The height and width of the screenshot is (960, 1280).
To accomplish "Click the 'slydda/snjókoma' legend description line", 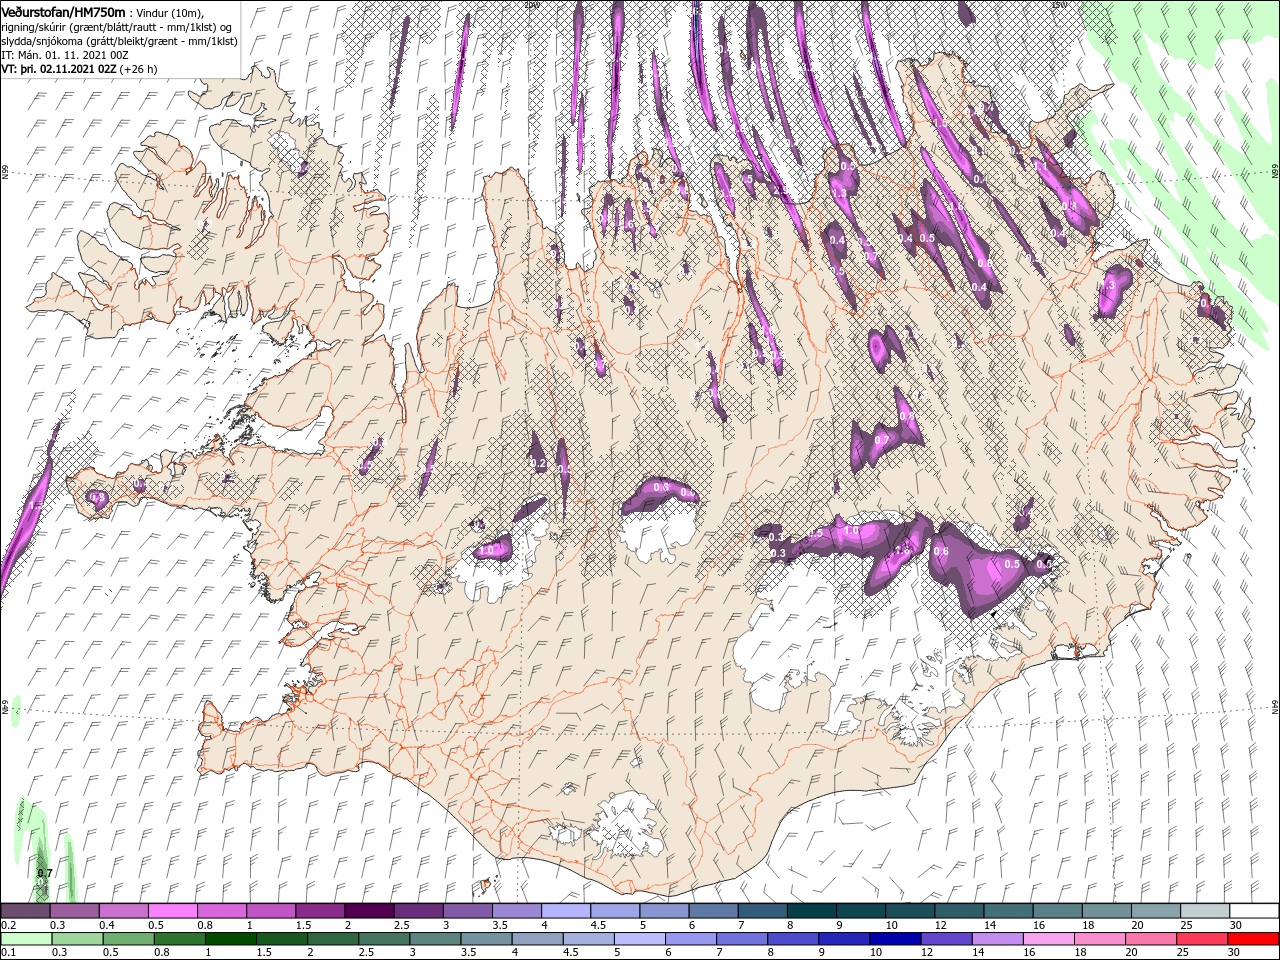I will (119, 41).
